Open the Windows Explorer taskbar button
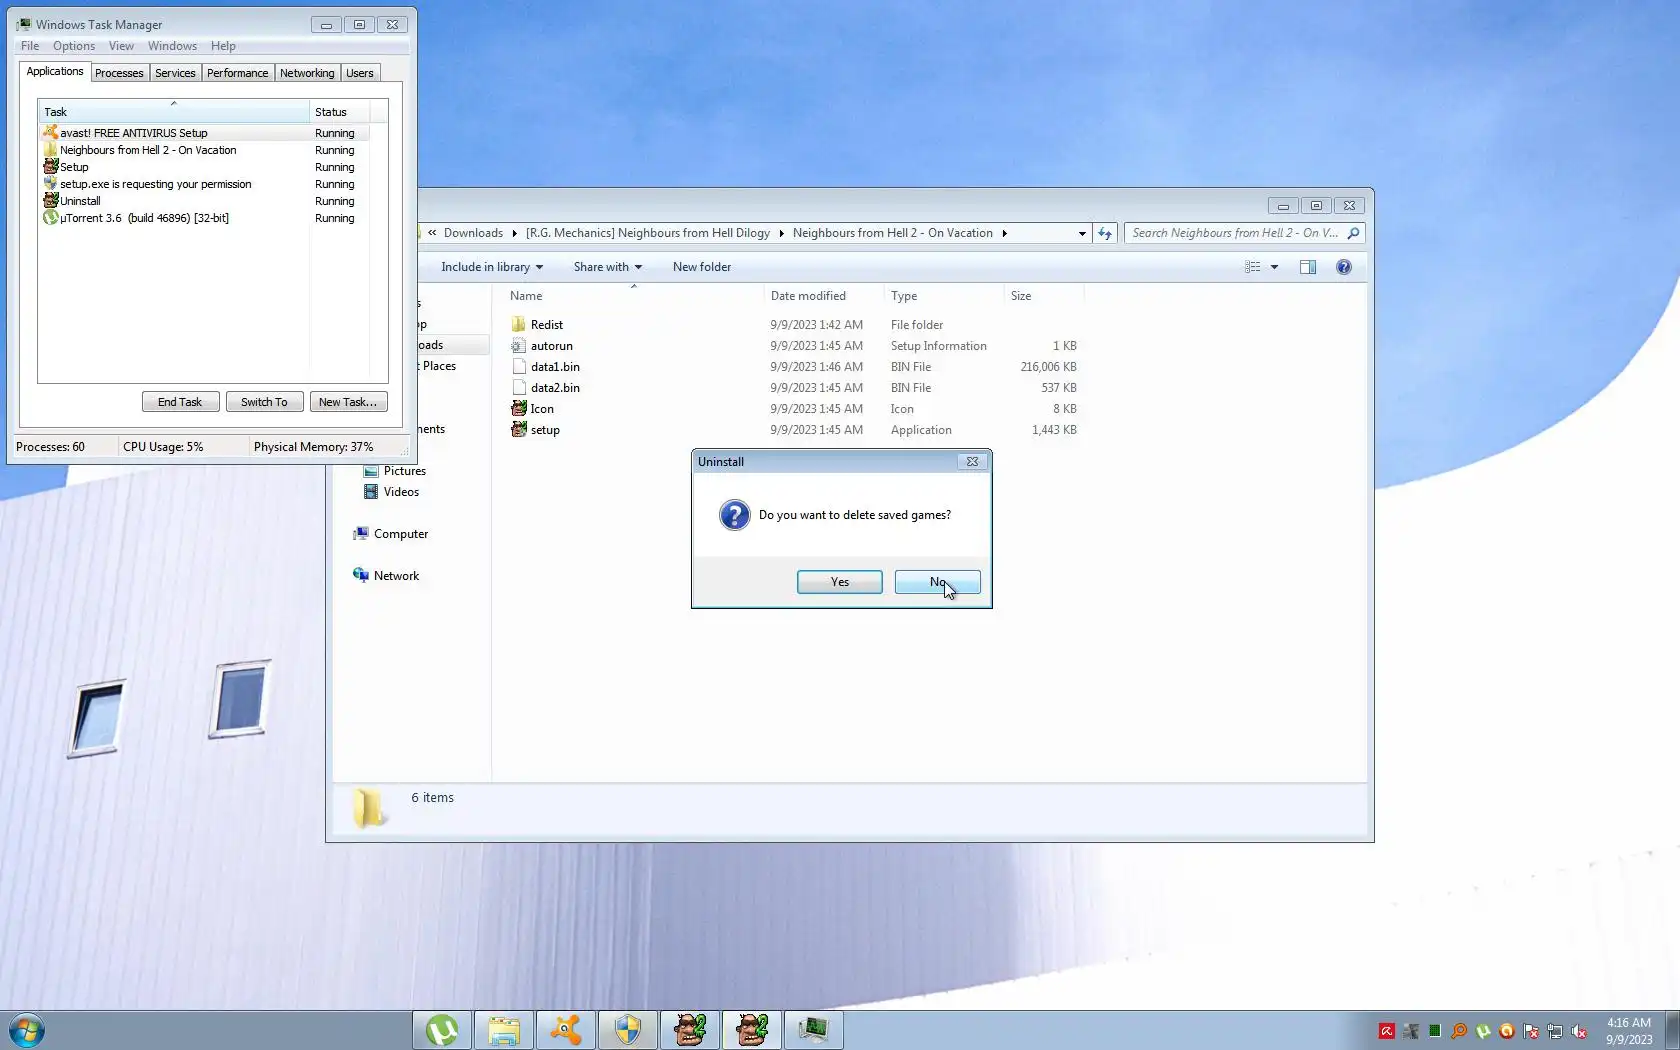1680x1050 pixels. click(x=504, y=1030)
